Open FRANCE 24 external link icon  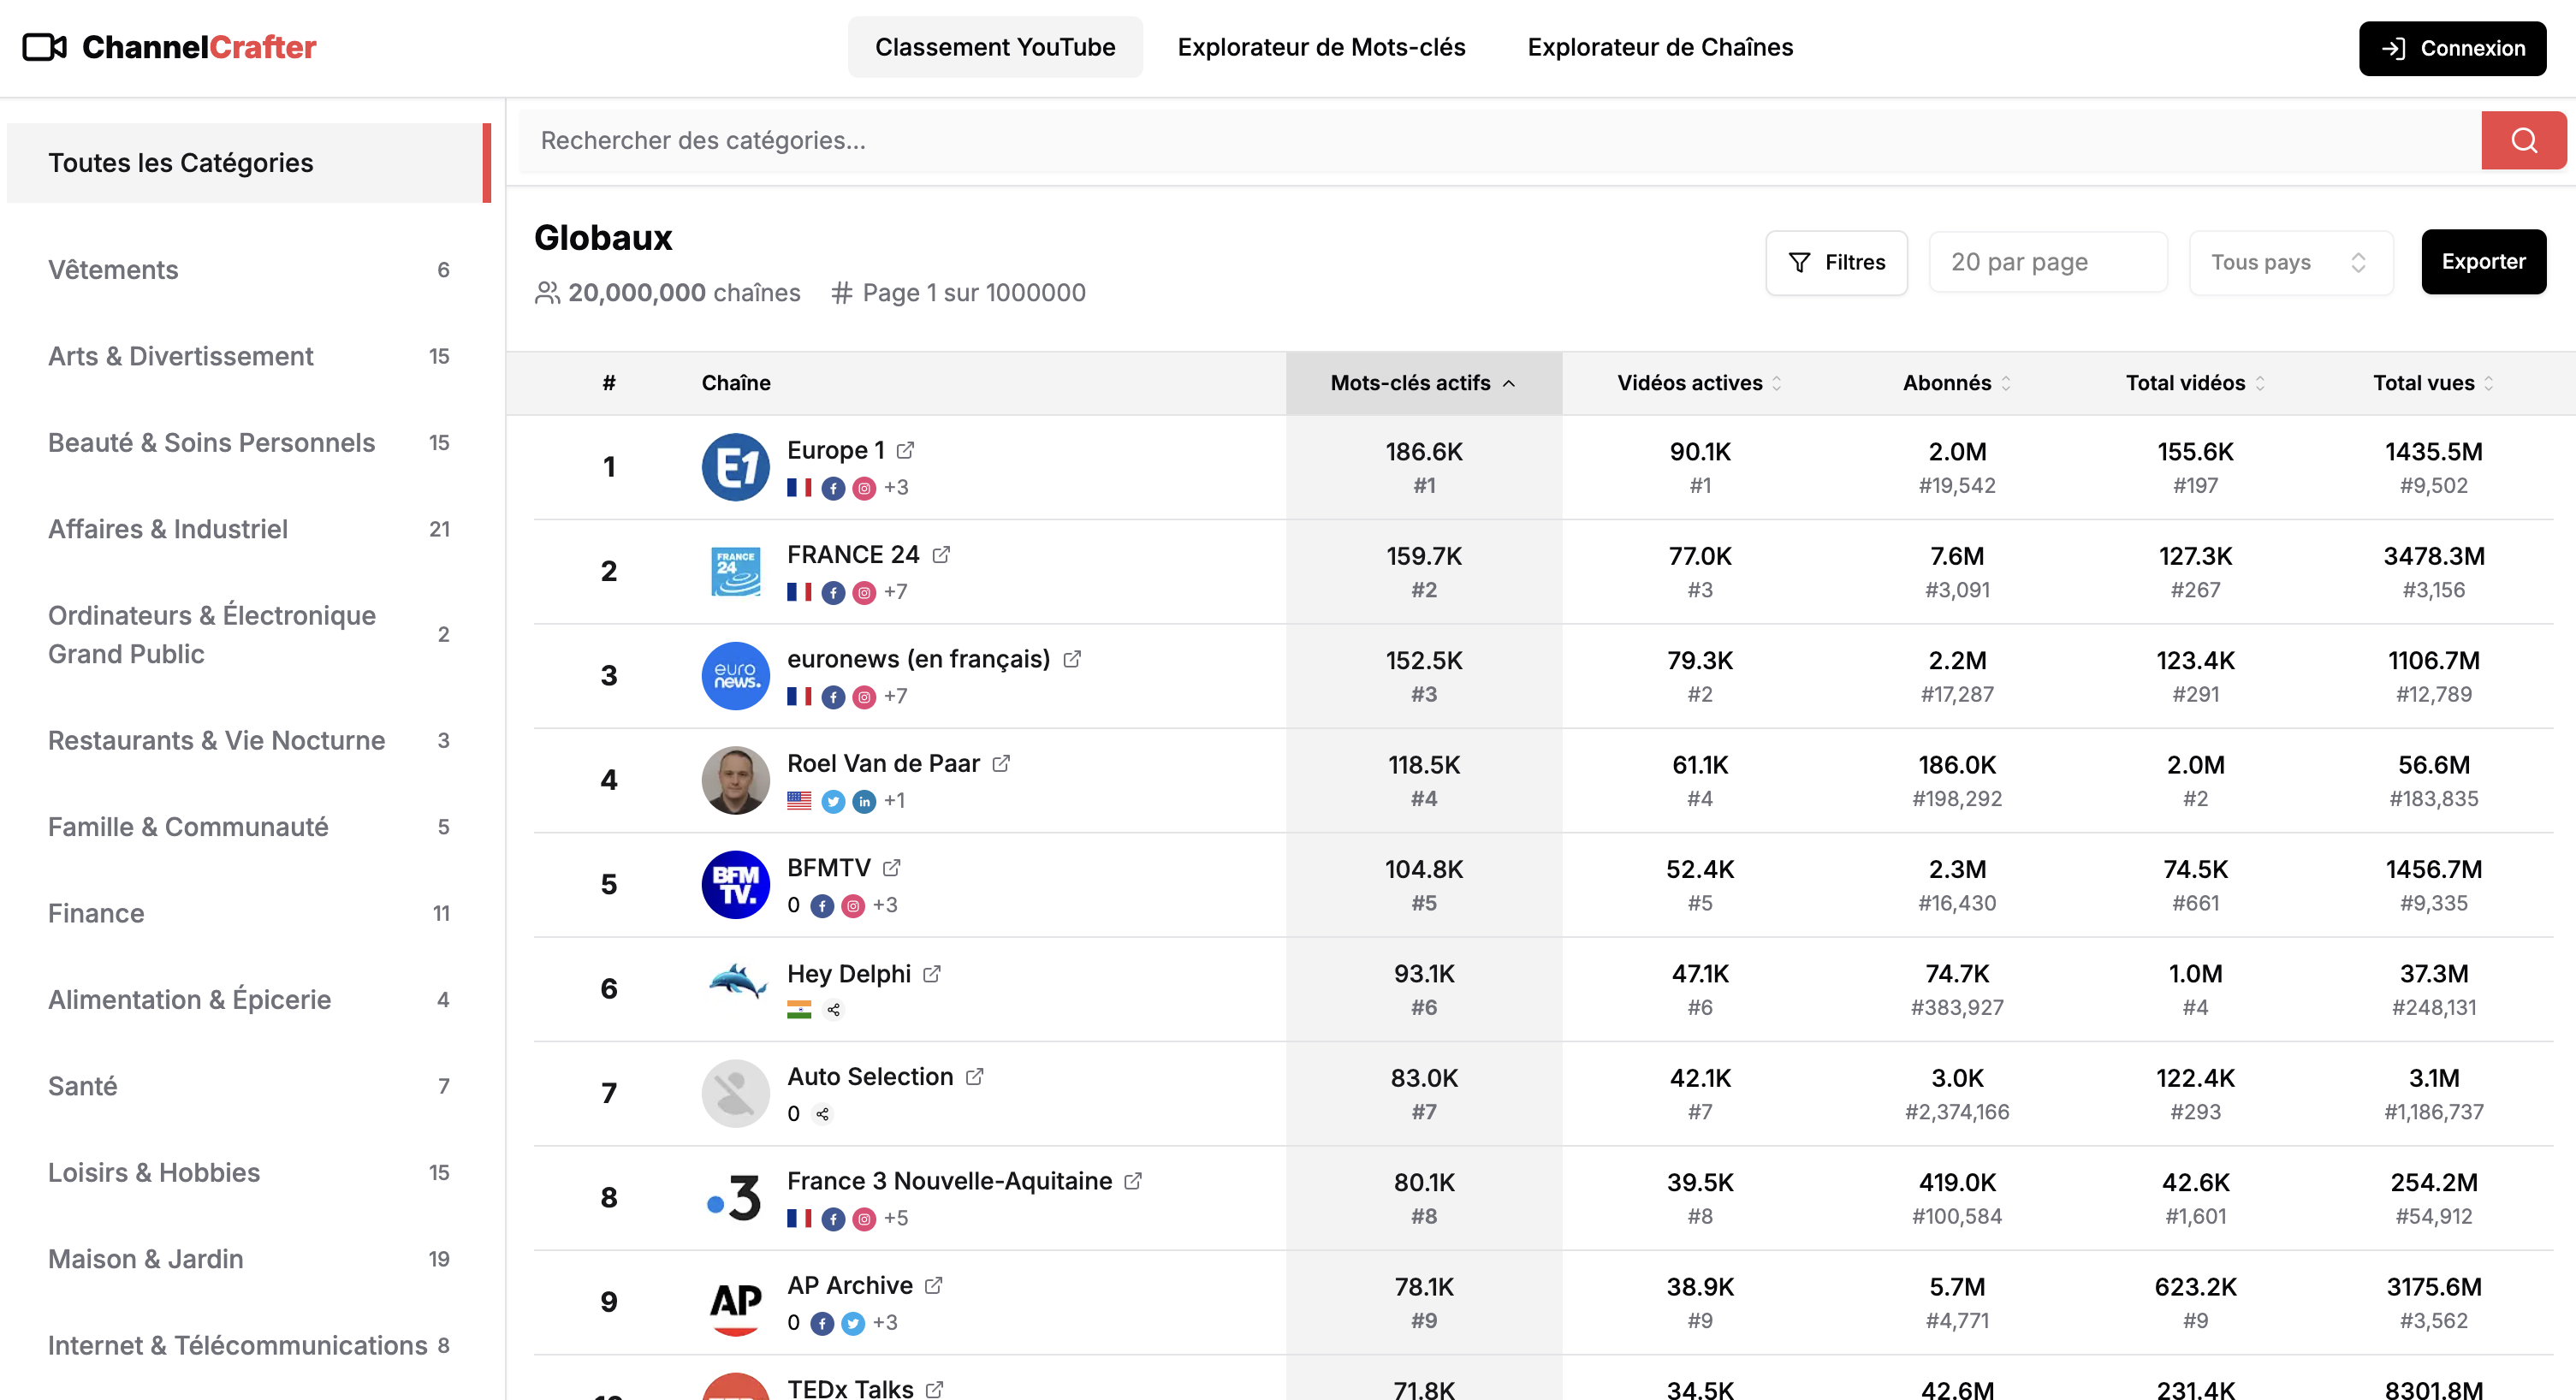point(941,554)
